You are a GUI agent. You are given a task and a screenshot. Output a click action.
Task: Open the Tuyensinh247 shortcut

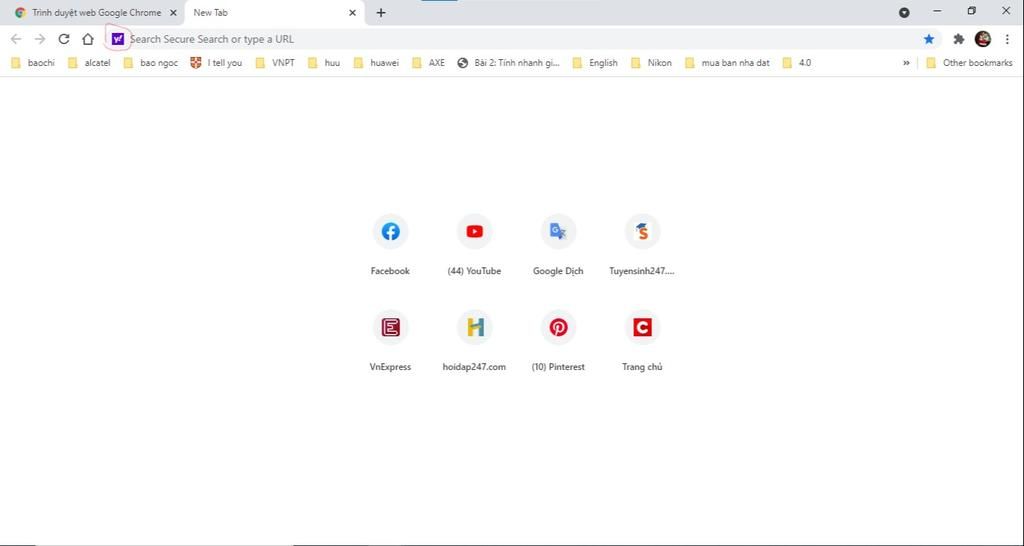pos(642,245)
